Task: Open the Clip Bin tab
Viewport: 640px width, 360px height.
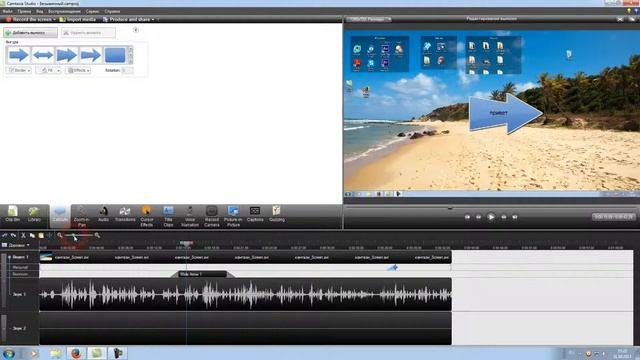Action: tap(13, 214)
